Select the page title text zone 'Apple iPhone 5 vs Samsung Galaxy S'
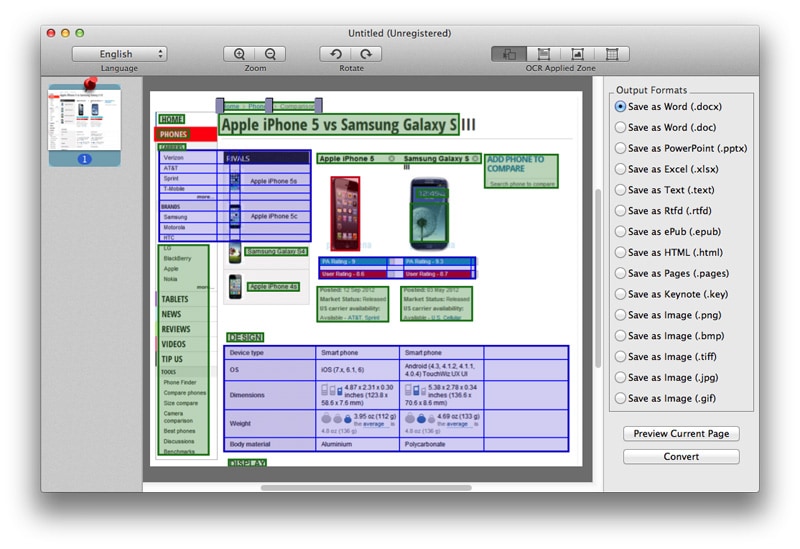Viewport: 800px width, 549px height. coord(339,125)
